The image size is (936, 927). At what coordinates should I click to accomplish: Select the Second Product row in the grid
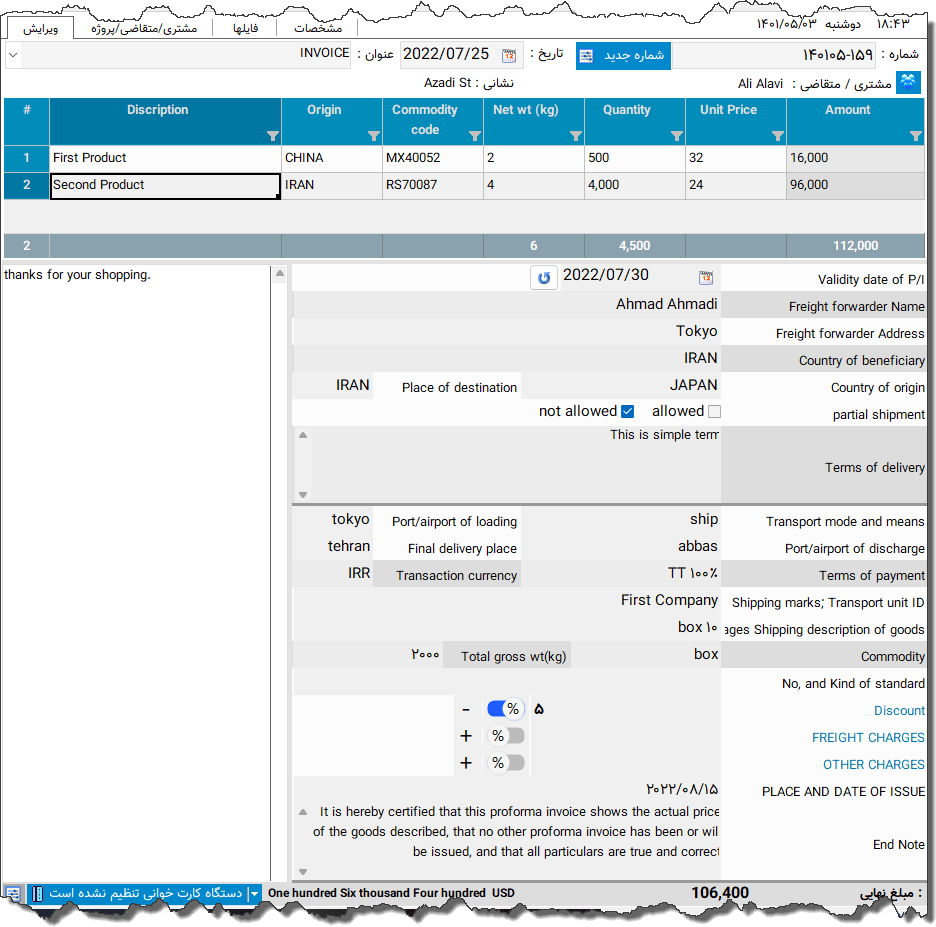(165, 185)
